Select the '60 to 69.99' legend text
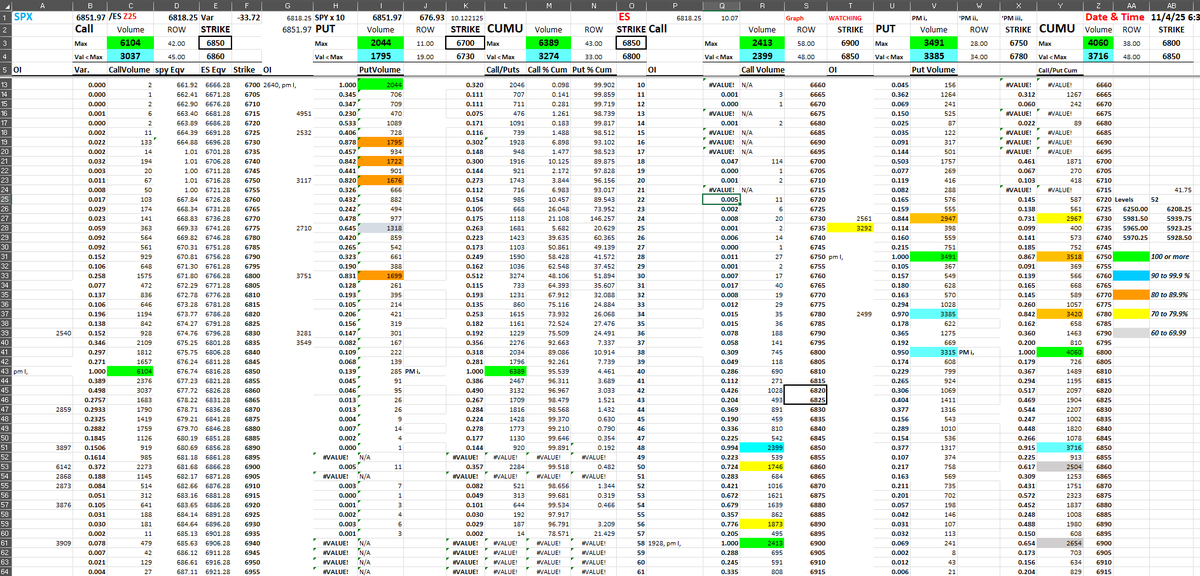1200x576 pixels. point(1170,332)
